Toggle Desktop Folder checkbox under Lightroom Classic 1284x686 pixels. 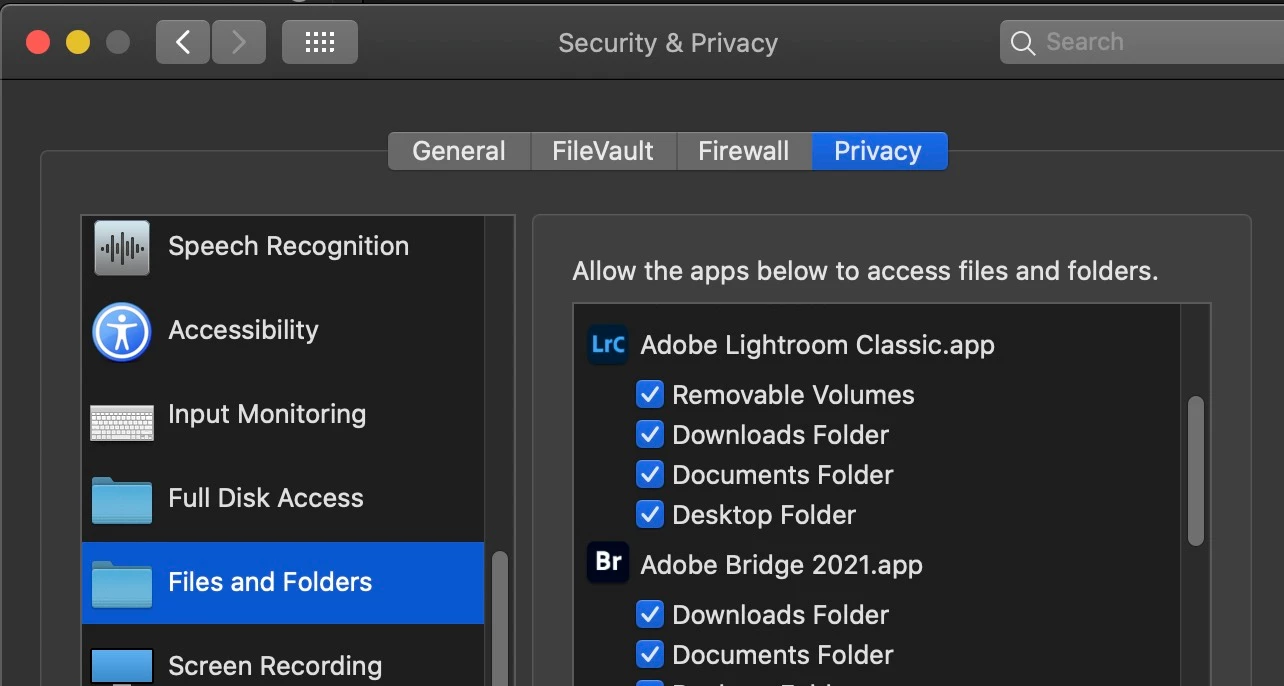(650, 514)
